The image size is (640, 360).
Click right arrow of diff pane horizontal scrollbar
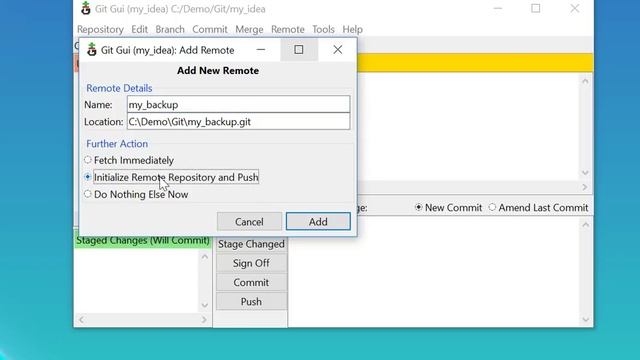[585, 187]
